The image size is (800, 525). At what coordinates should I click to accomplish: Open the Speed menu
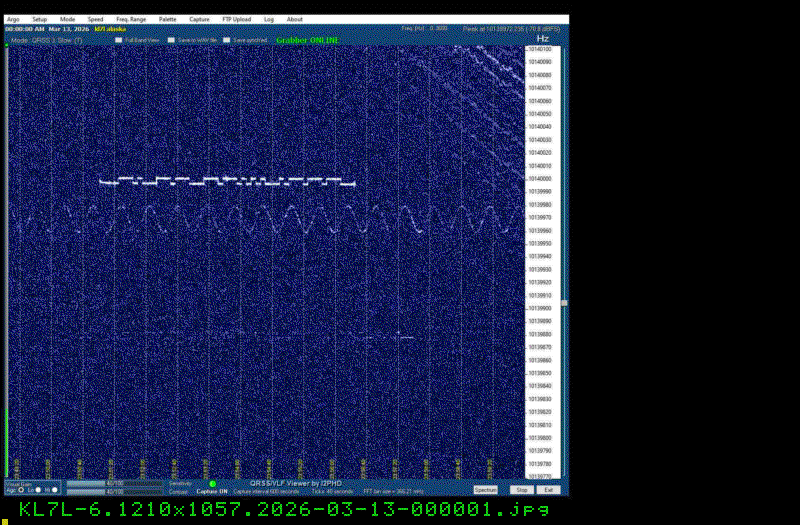click(x=95, y=19)
